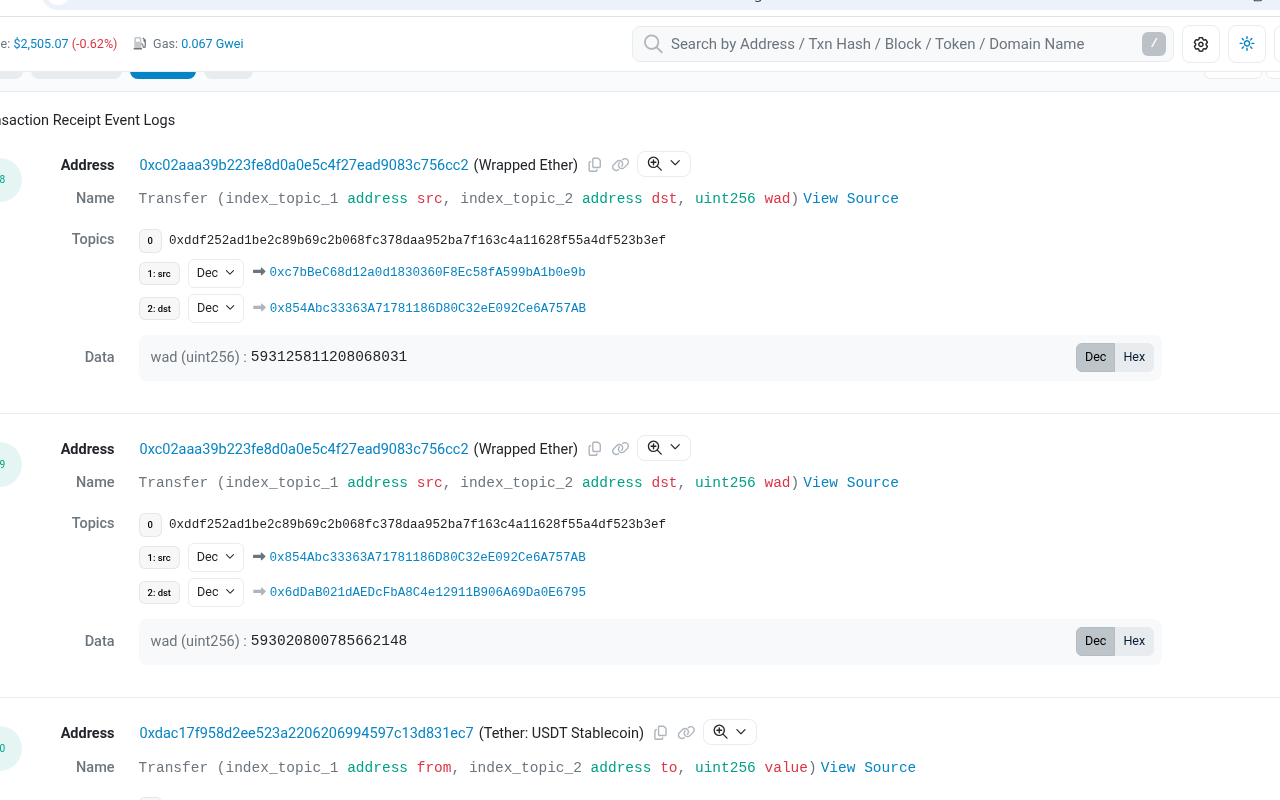Copy the Tether USDT Stablecoin address

pyautogui.click(x=661, y=733)
